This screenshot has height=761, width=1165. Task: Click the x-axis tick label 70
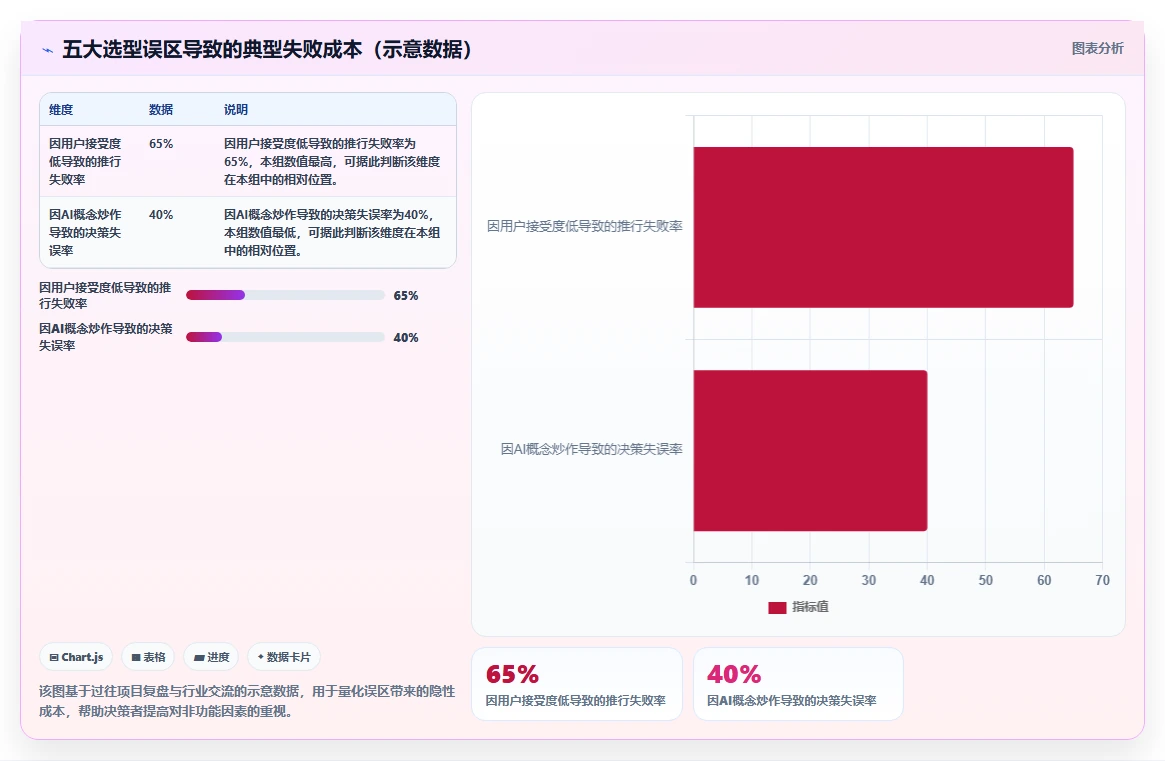pos(1103,580)
